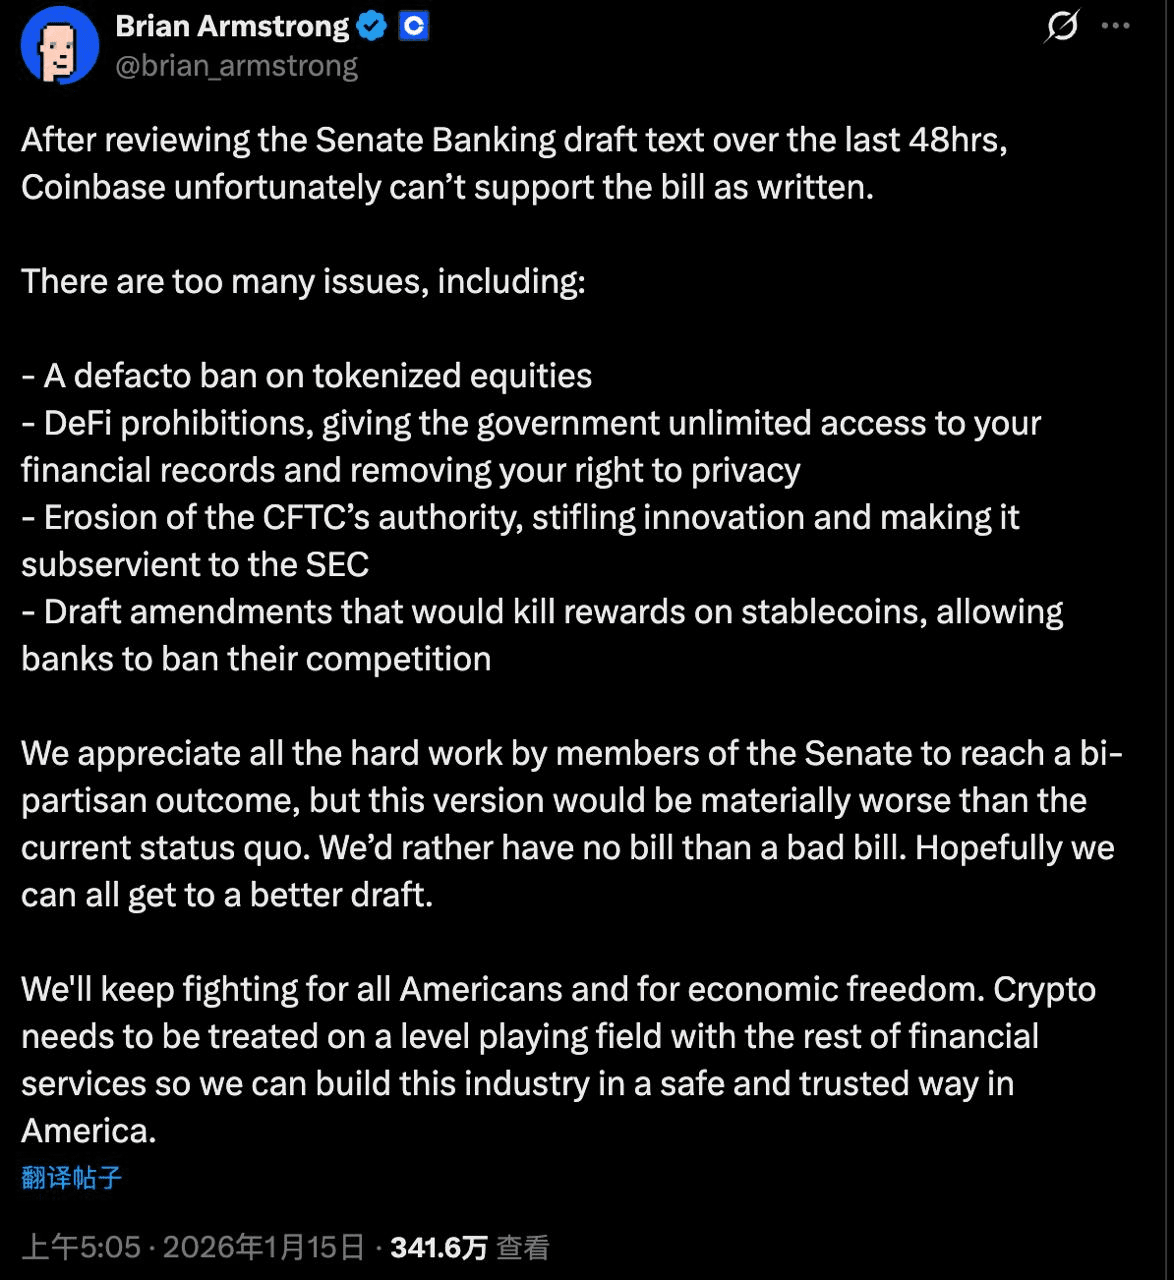Click the Coinbase affiliation badge icon

tap(413, 26)
